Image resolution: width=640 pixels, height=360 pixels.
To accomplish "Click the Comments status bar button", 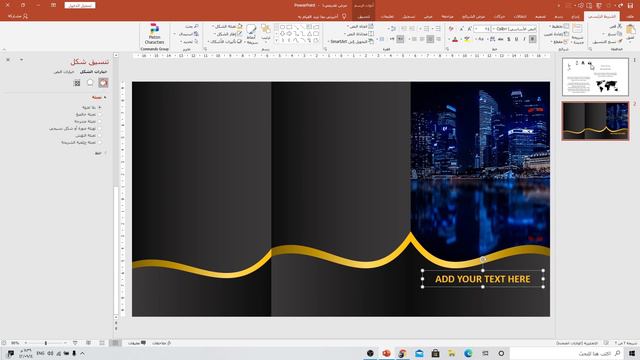I will pyautogui.click(x=137, y=343).
